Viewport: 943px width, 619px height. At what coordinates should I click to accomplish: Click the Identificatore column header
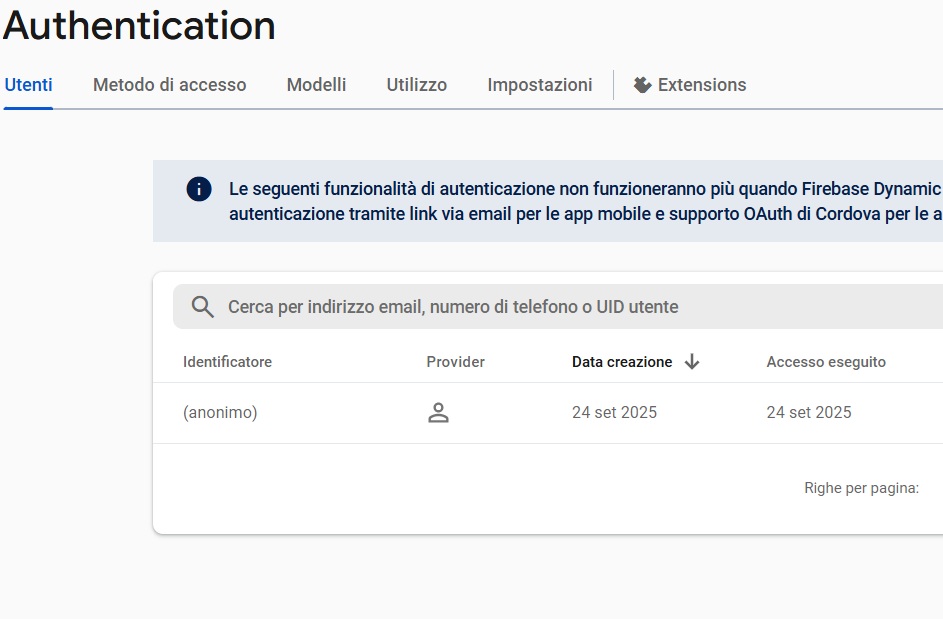[x=227, y=362]
